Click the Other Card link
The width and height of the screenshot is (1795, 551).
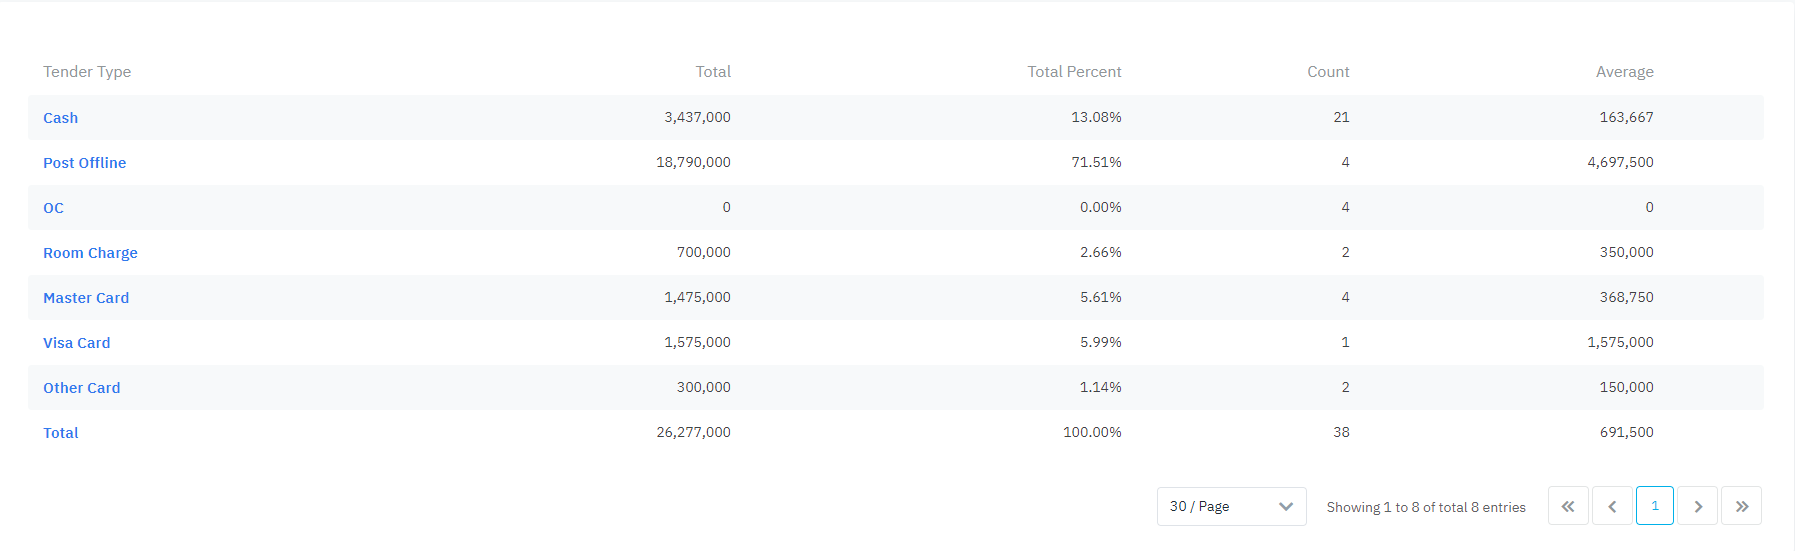[x=81, y=388]
